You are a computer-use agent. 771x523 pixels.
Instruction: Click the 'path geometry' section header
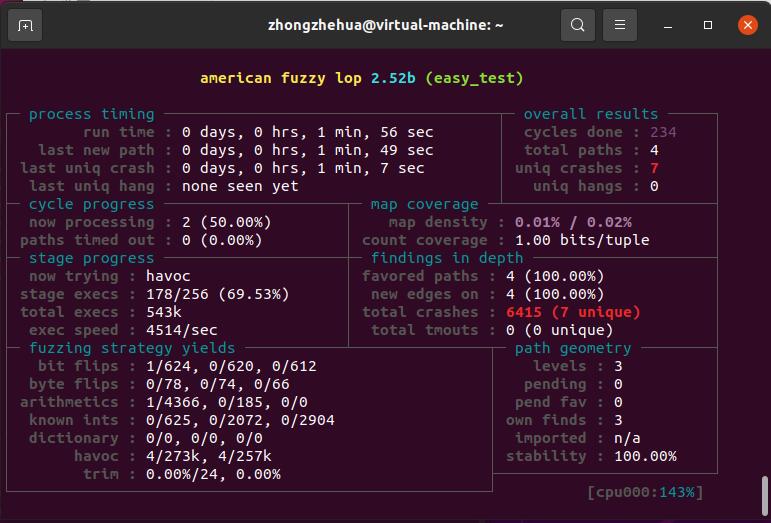point(573,348)
